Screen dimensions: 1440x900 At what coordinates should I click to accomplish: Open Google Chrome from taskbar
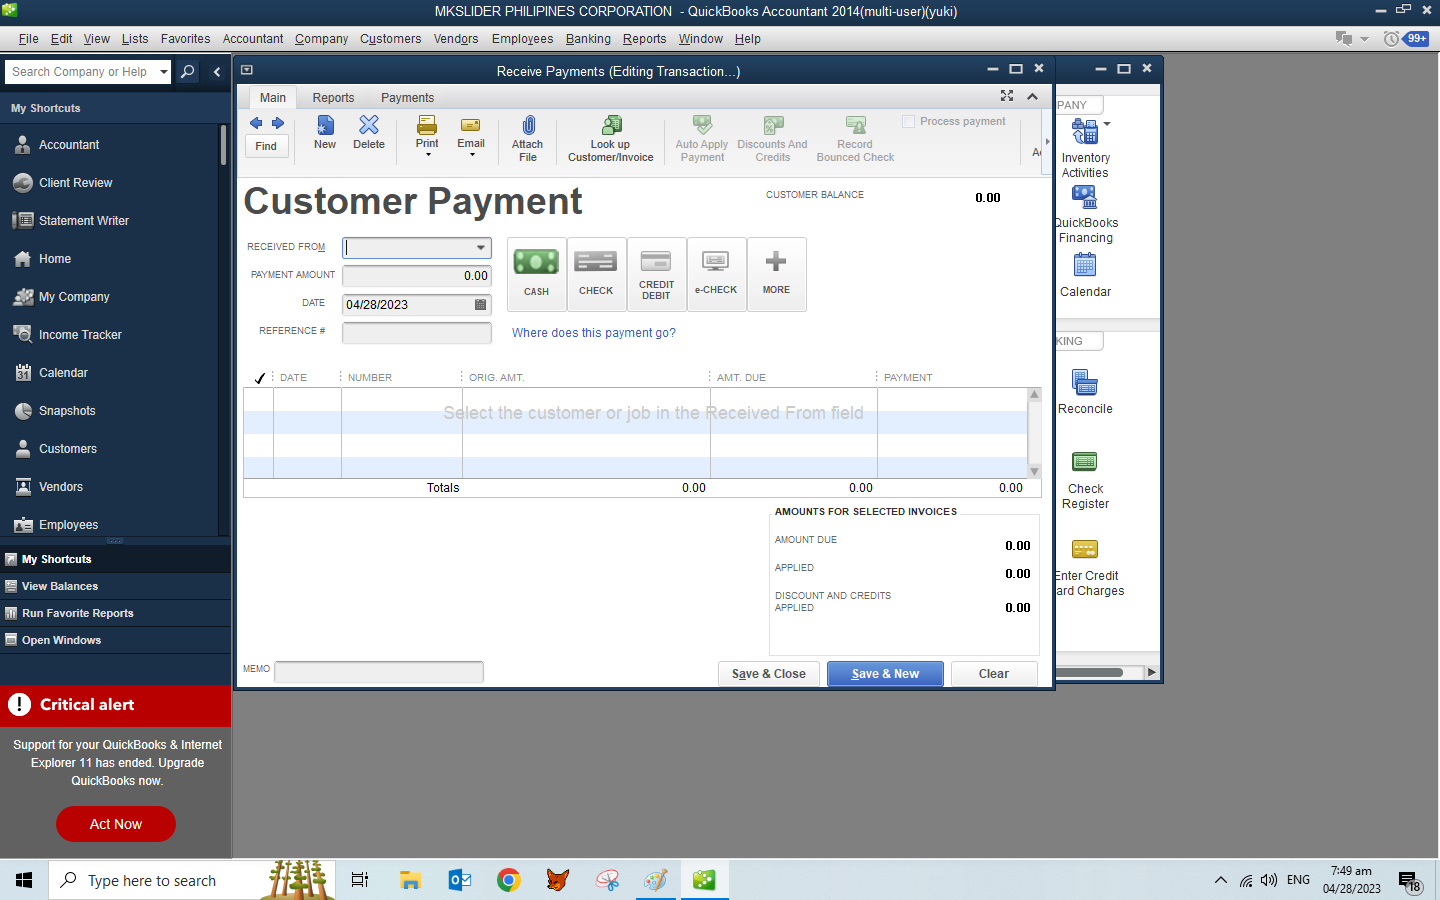click(x=508, y=880)
